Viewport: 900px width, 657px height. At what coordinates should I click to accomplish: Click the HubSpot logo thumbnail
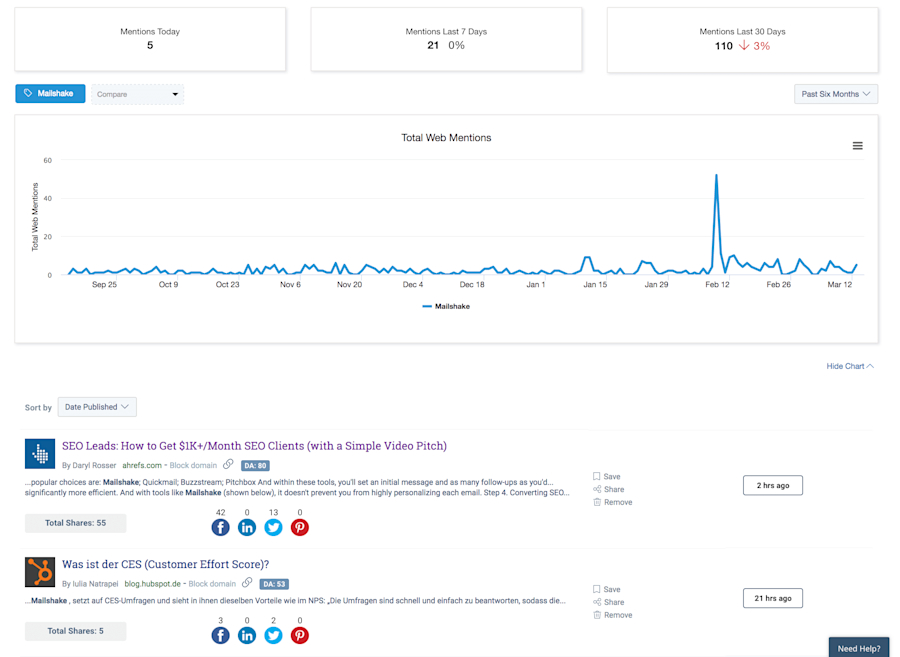[x=40, y=572]
